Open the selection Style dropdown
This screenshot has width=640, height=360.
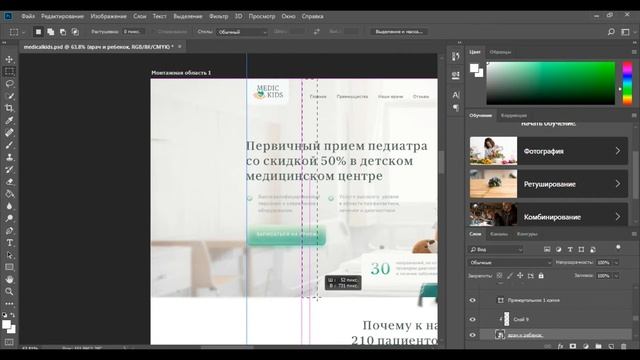coord(242,32)
